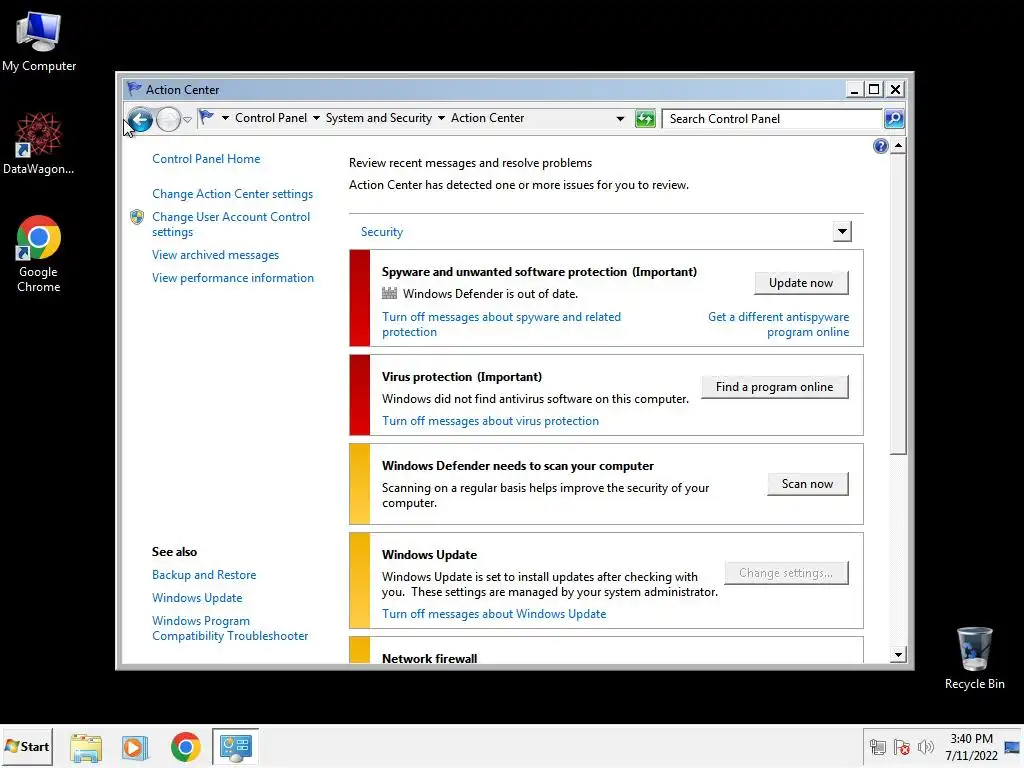Open Windows Explorer from taskbar
Screen dimensions: 1024x768
[86, 747]
